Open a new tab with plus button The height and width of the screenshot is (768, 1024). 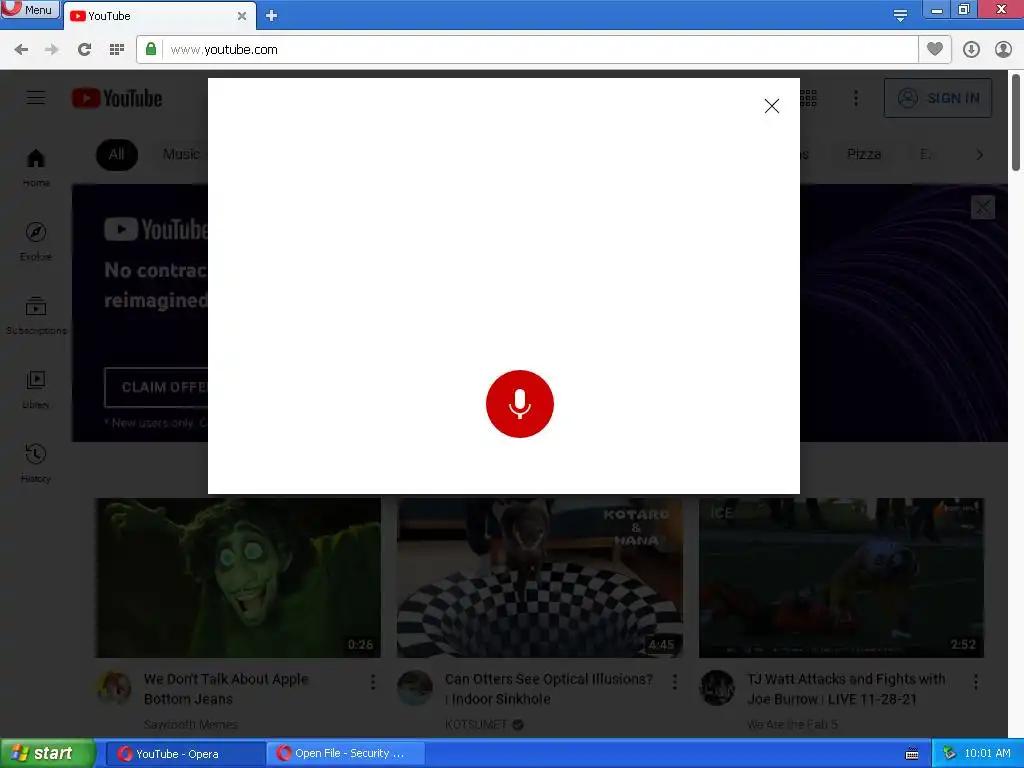[272, 16]
